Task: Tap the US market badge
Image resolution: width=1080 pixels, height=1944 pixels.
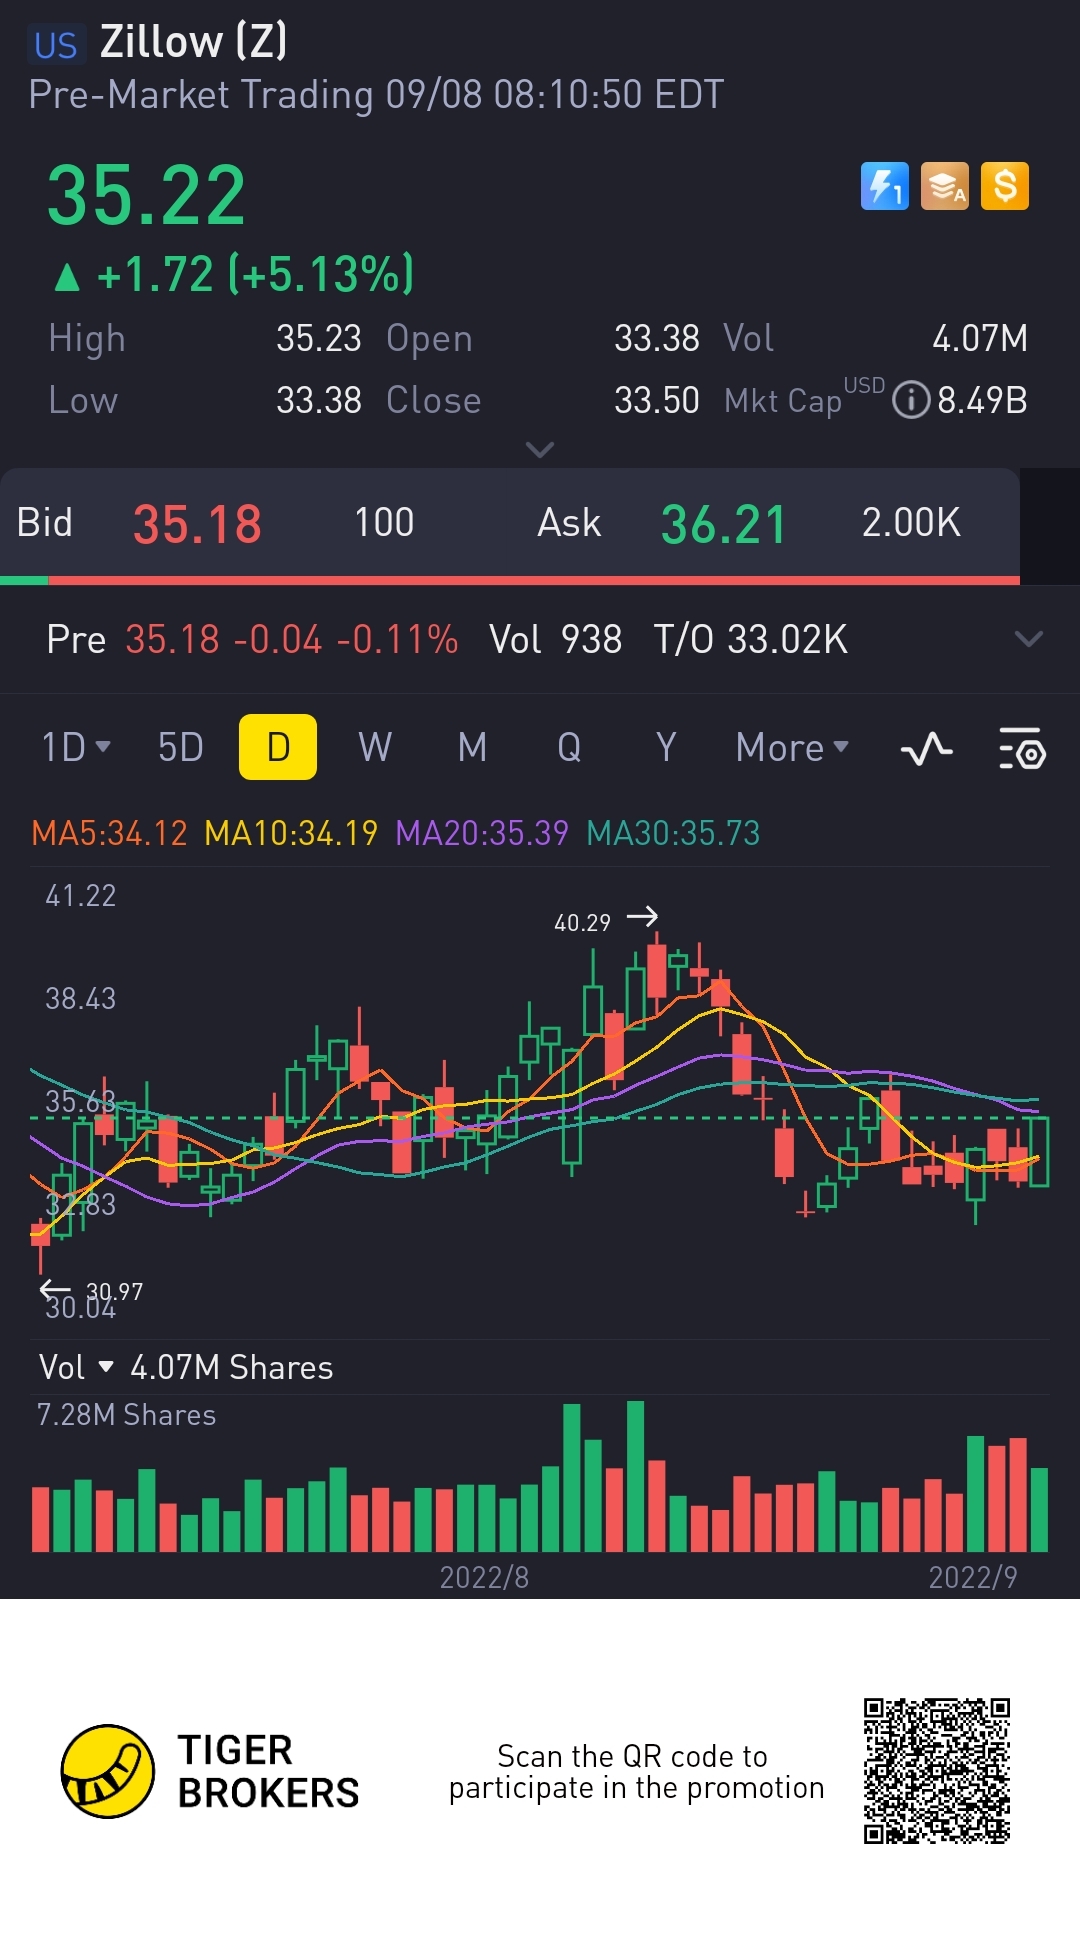Action: click(56, 45)
